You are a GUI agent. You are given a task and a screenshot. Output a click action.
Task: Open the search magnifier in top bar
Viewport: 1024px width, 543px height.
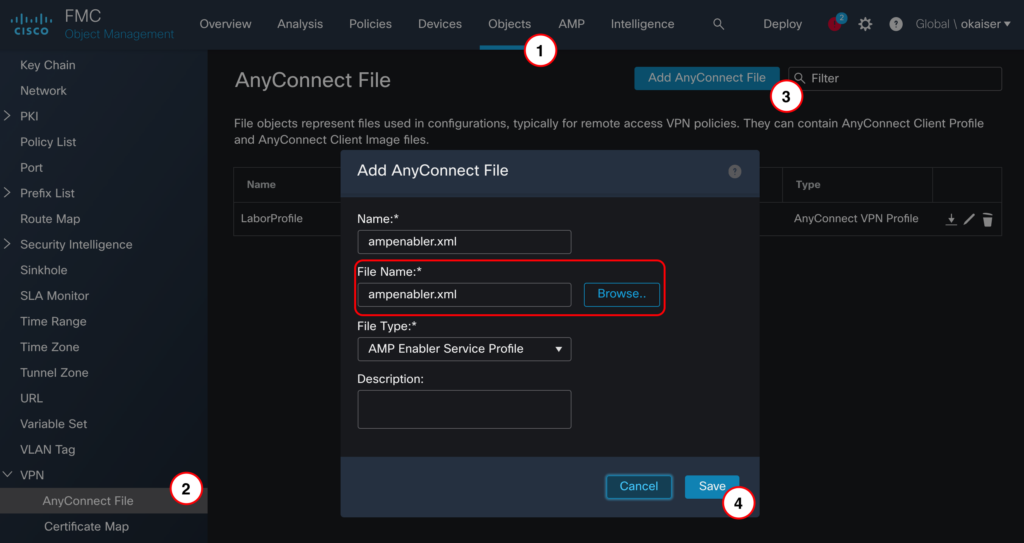(718, 24)
